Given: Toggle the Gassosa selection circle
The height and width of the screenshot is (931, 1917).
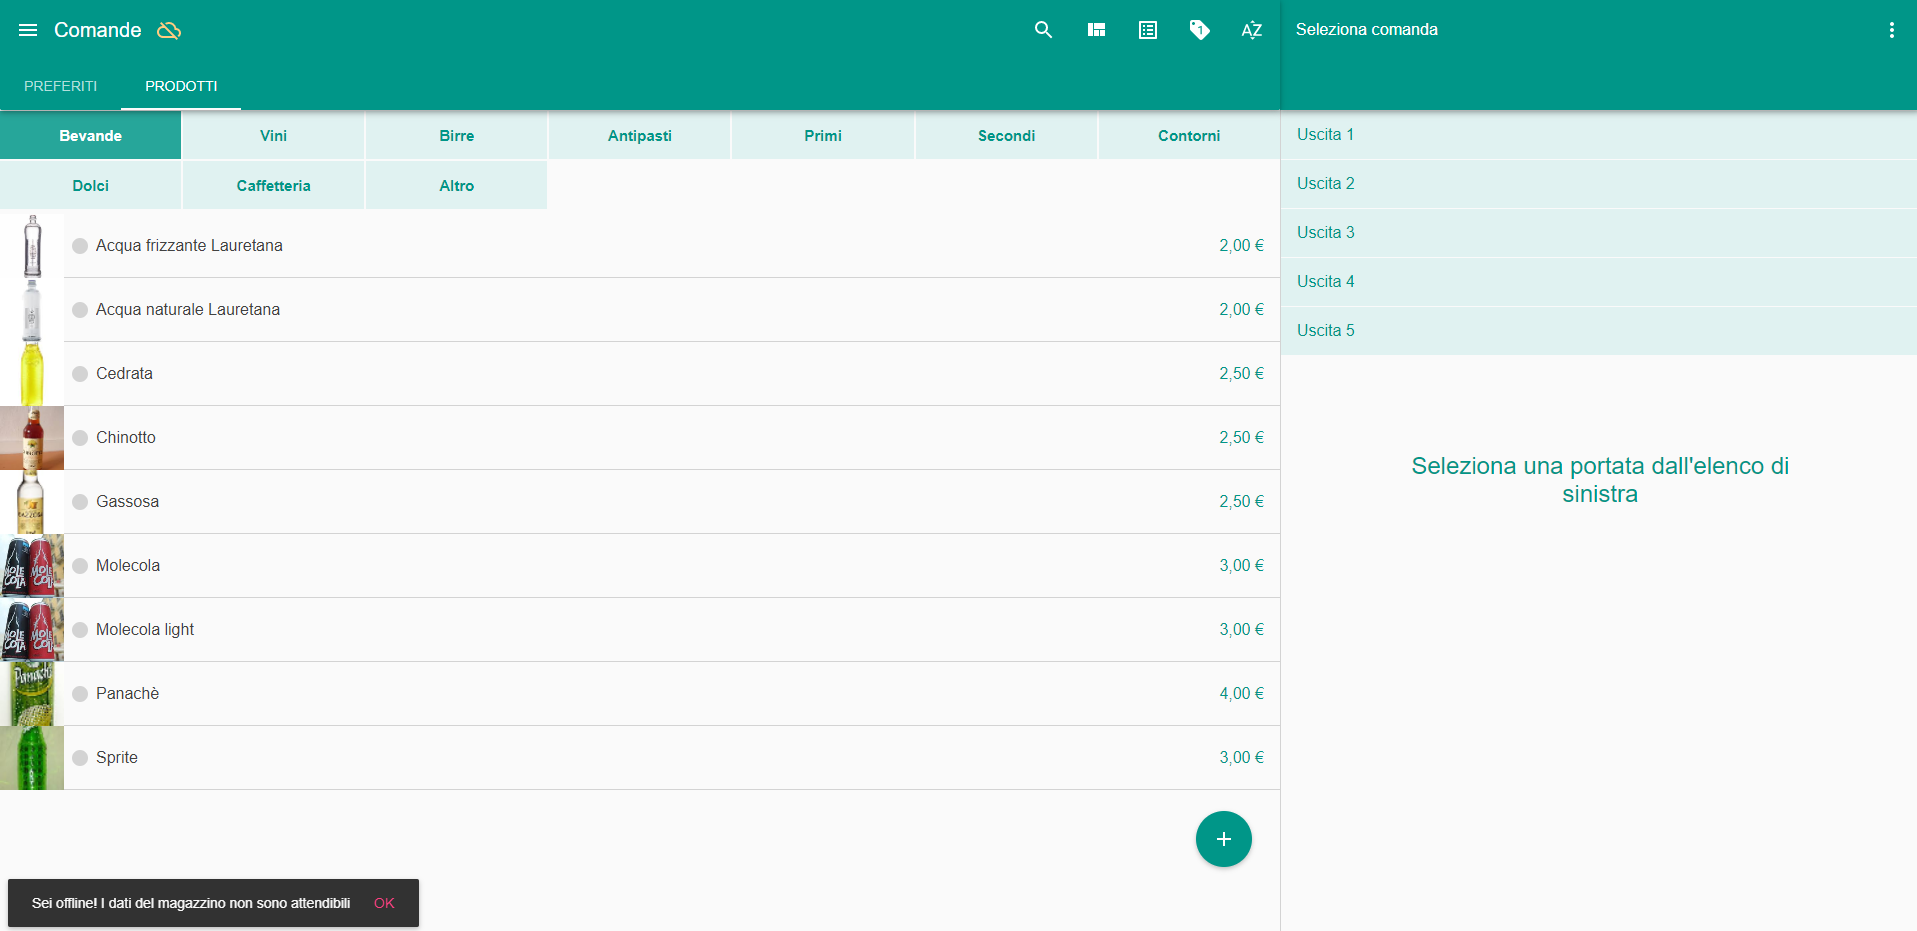Looking at the screenshot, I should [80, 502].
